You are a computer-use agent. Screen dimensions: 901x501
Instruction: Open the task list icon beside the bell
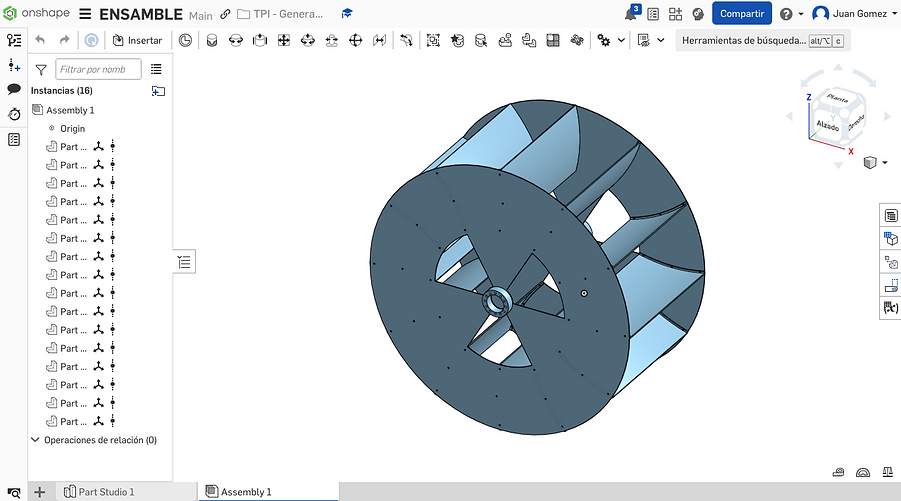coord(653,14)
